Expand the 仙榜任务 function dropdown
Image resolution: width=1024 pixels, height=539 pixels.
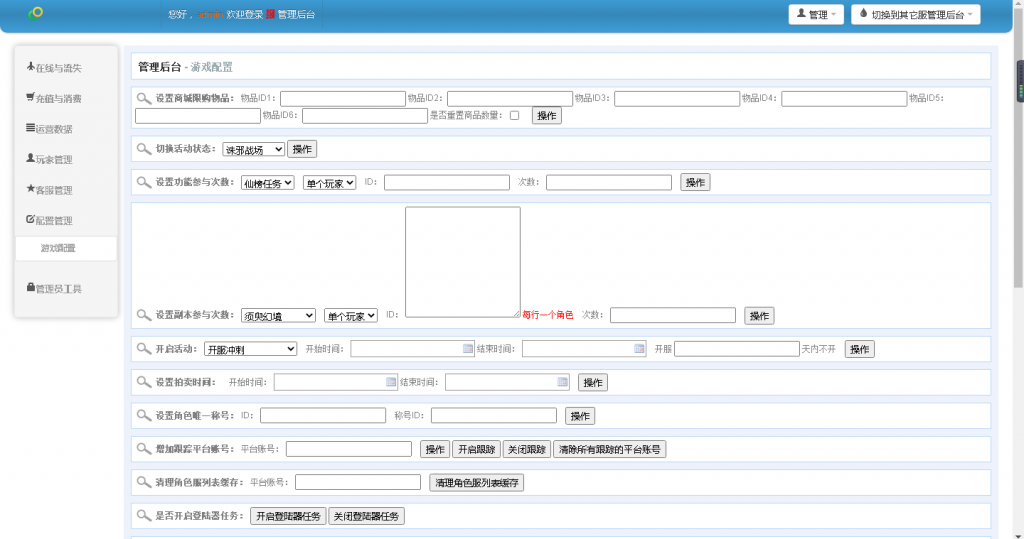click(x=267, y=183)
